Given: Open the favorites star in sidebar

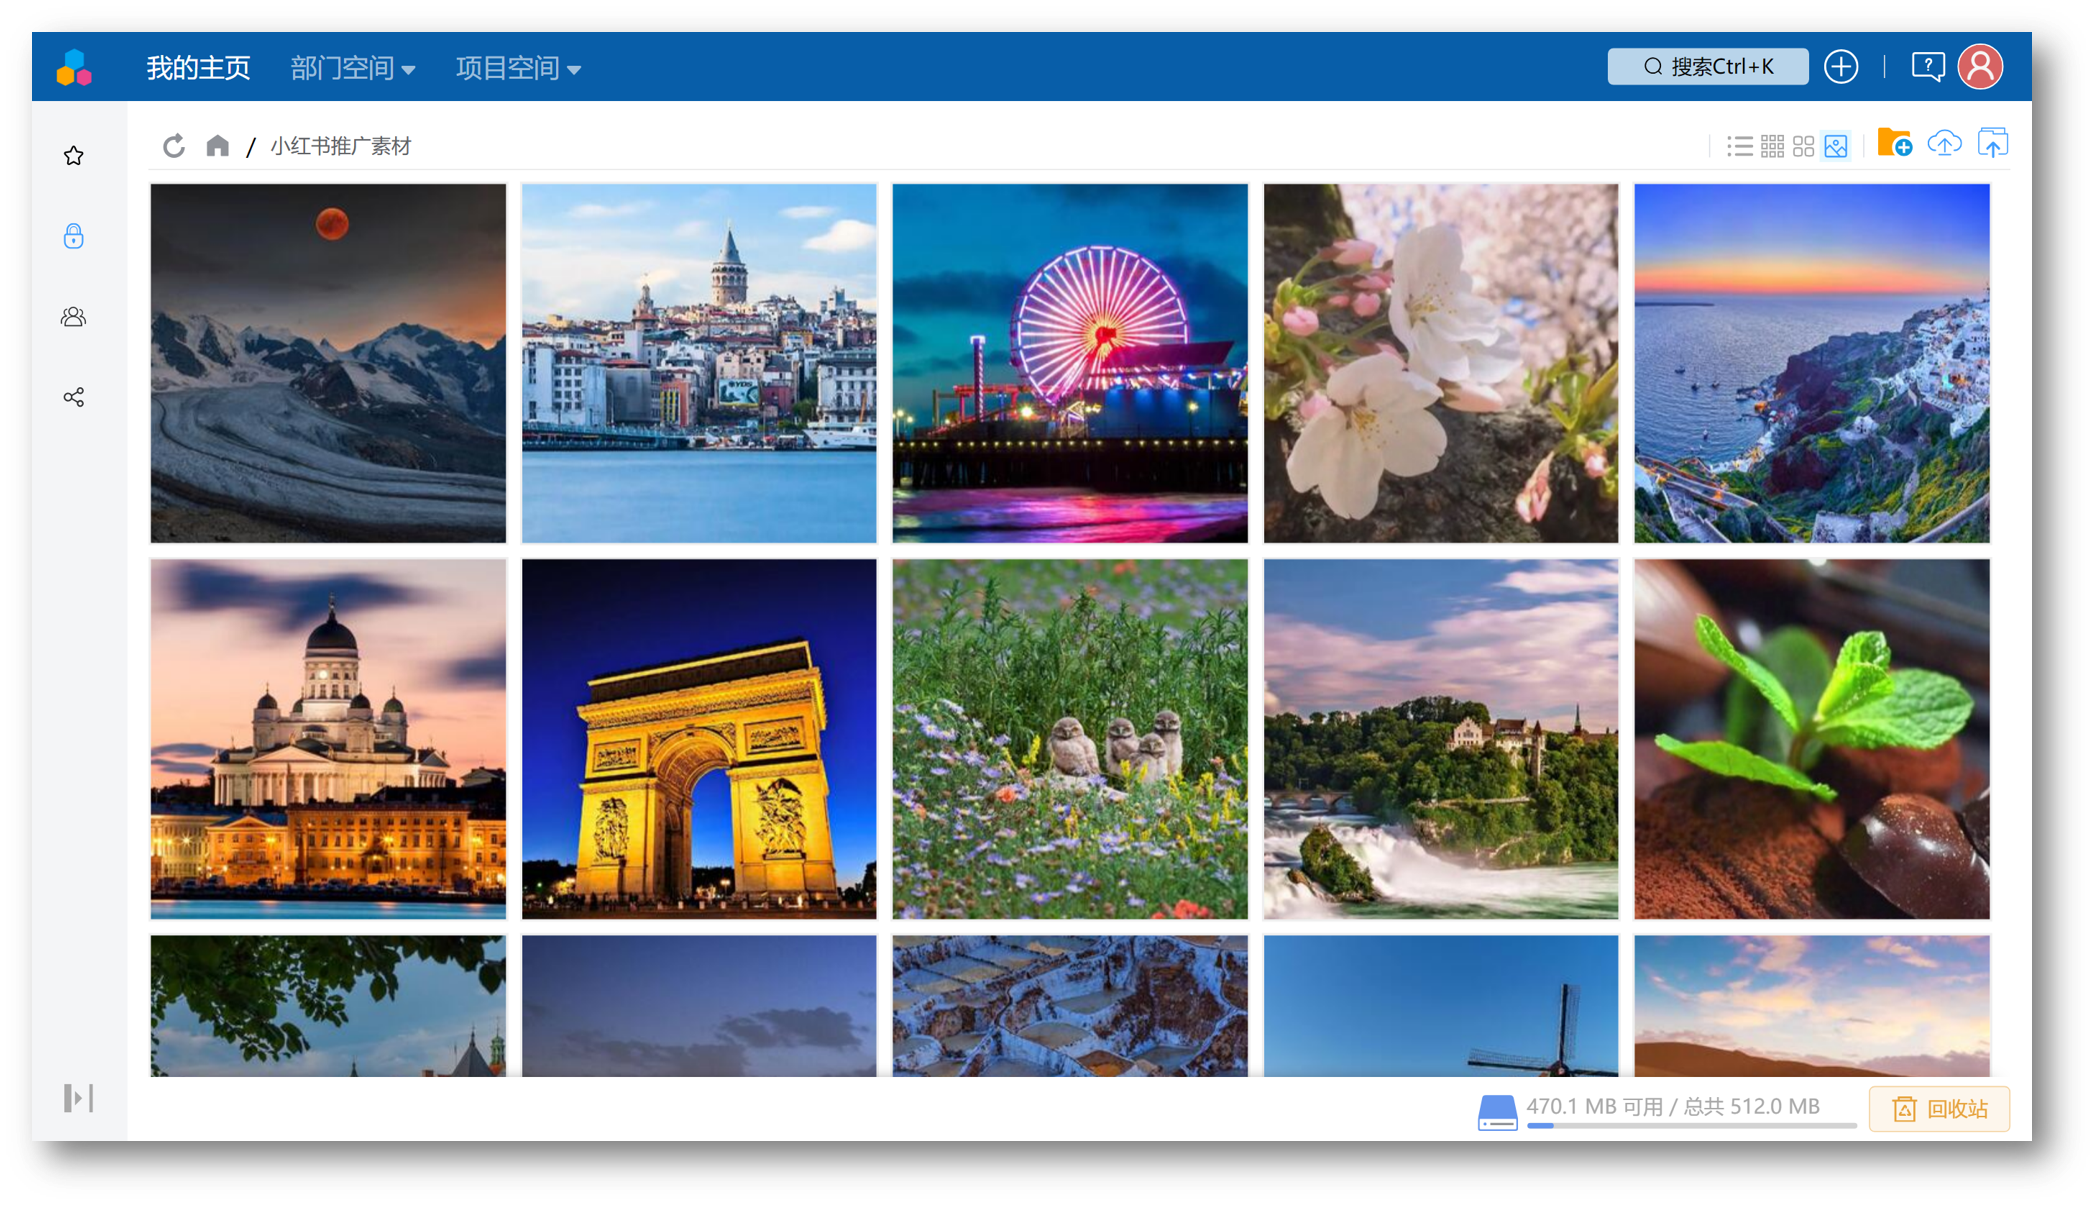Looking at the screenshot, I should [73, 156].
